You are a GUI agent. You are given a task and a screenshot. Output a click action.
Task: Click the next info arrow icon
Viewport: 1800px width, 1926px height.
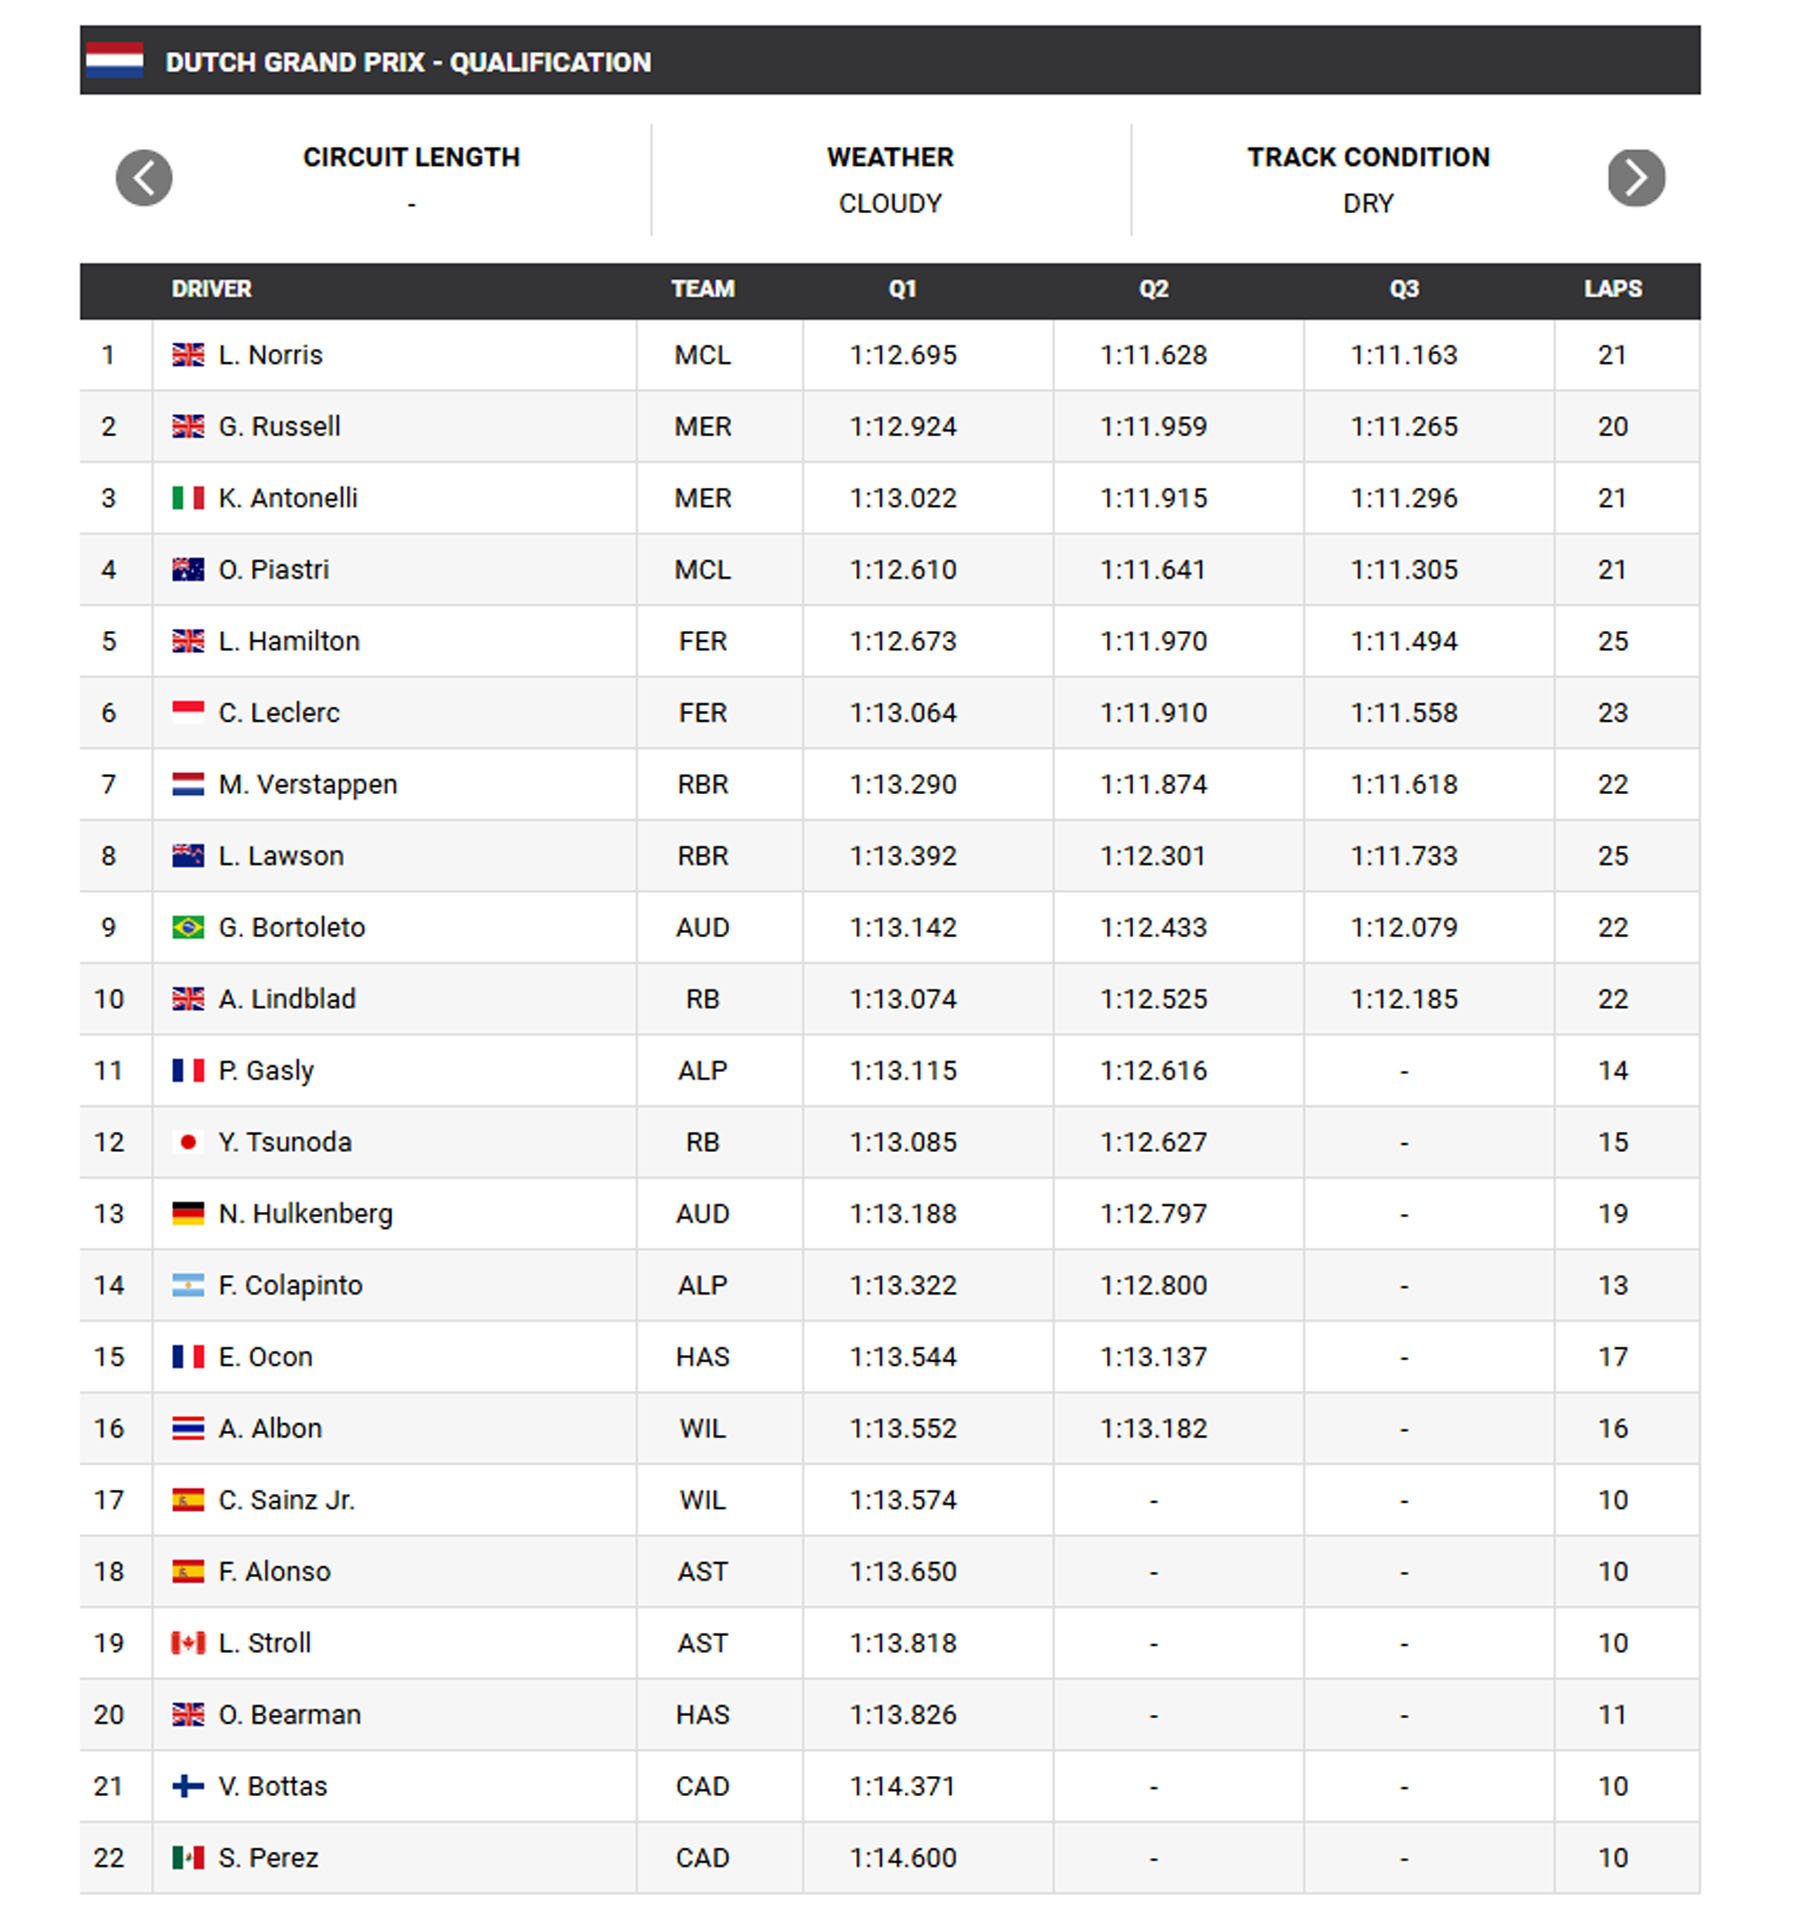point(1636,178)
